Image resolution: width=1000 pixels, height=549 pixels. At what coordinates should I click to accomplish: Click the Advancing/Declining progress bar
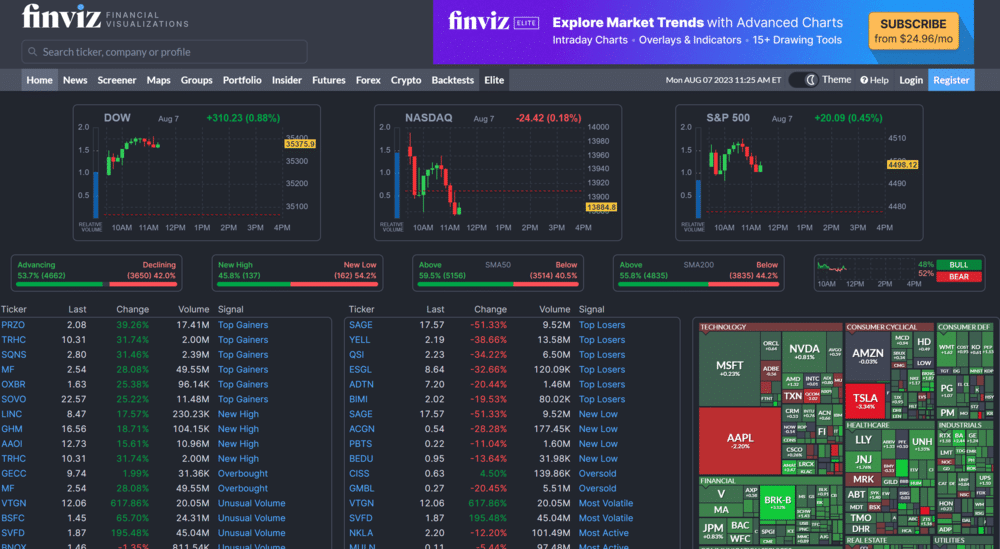coord(96,284)
